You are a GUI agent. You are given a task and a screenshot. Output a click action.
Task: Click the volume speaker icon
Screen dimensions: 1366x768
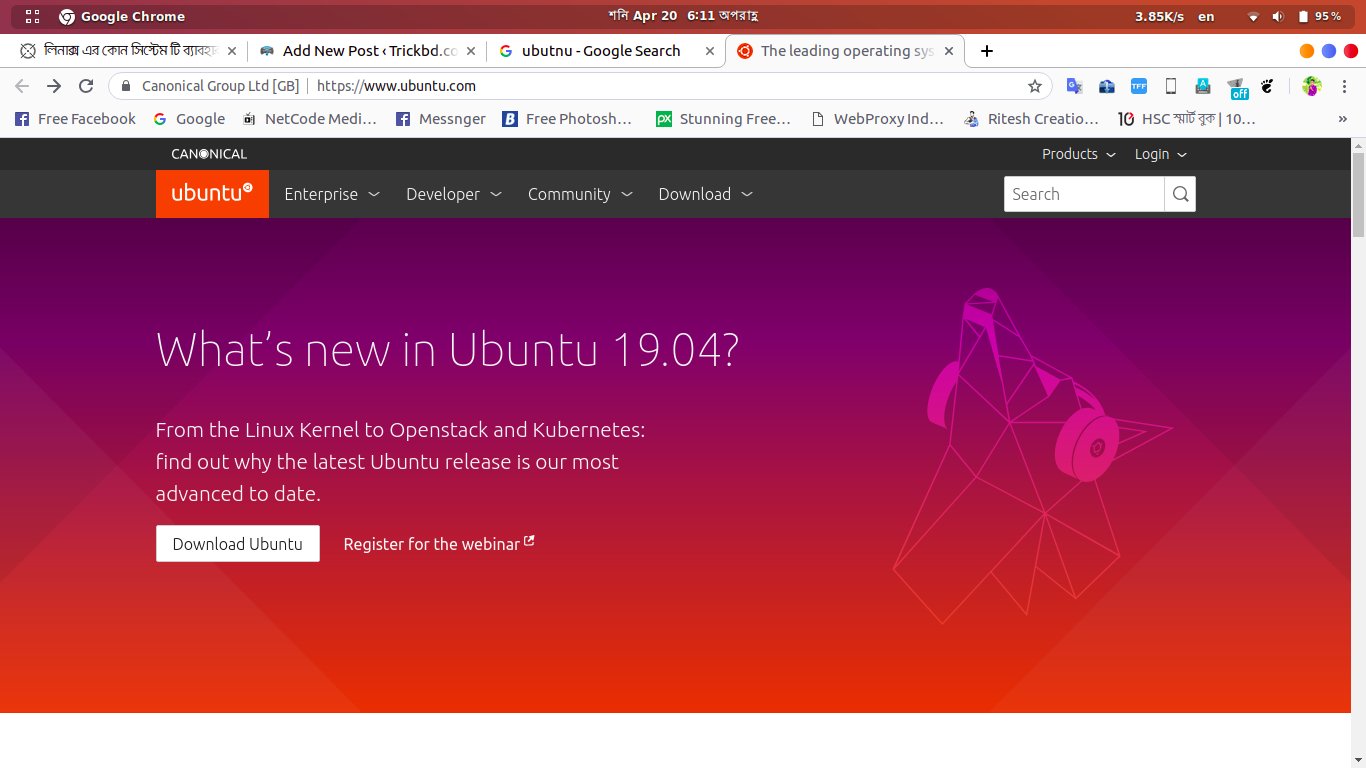coord(1278,16)
